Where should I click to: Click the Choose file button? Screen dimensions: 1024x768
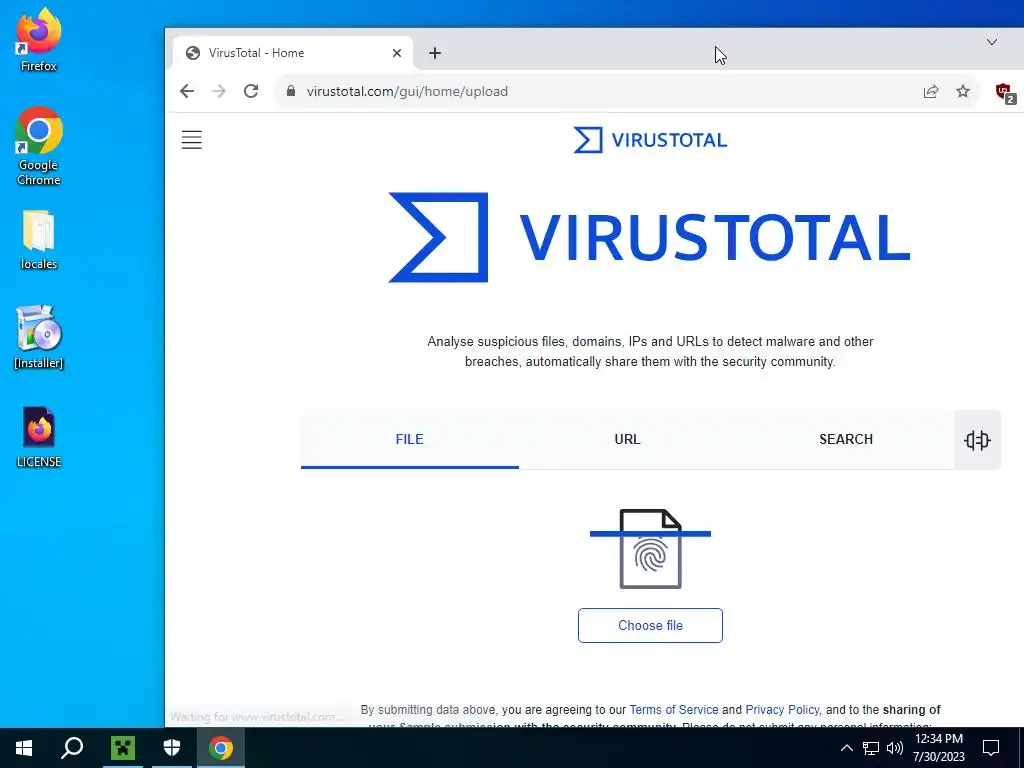pyautogui.click(x=650, y=626)
